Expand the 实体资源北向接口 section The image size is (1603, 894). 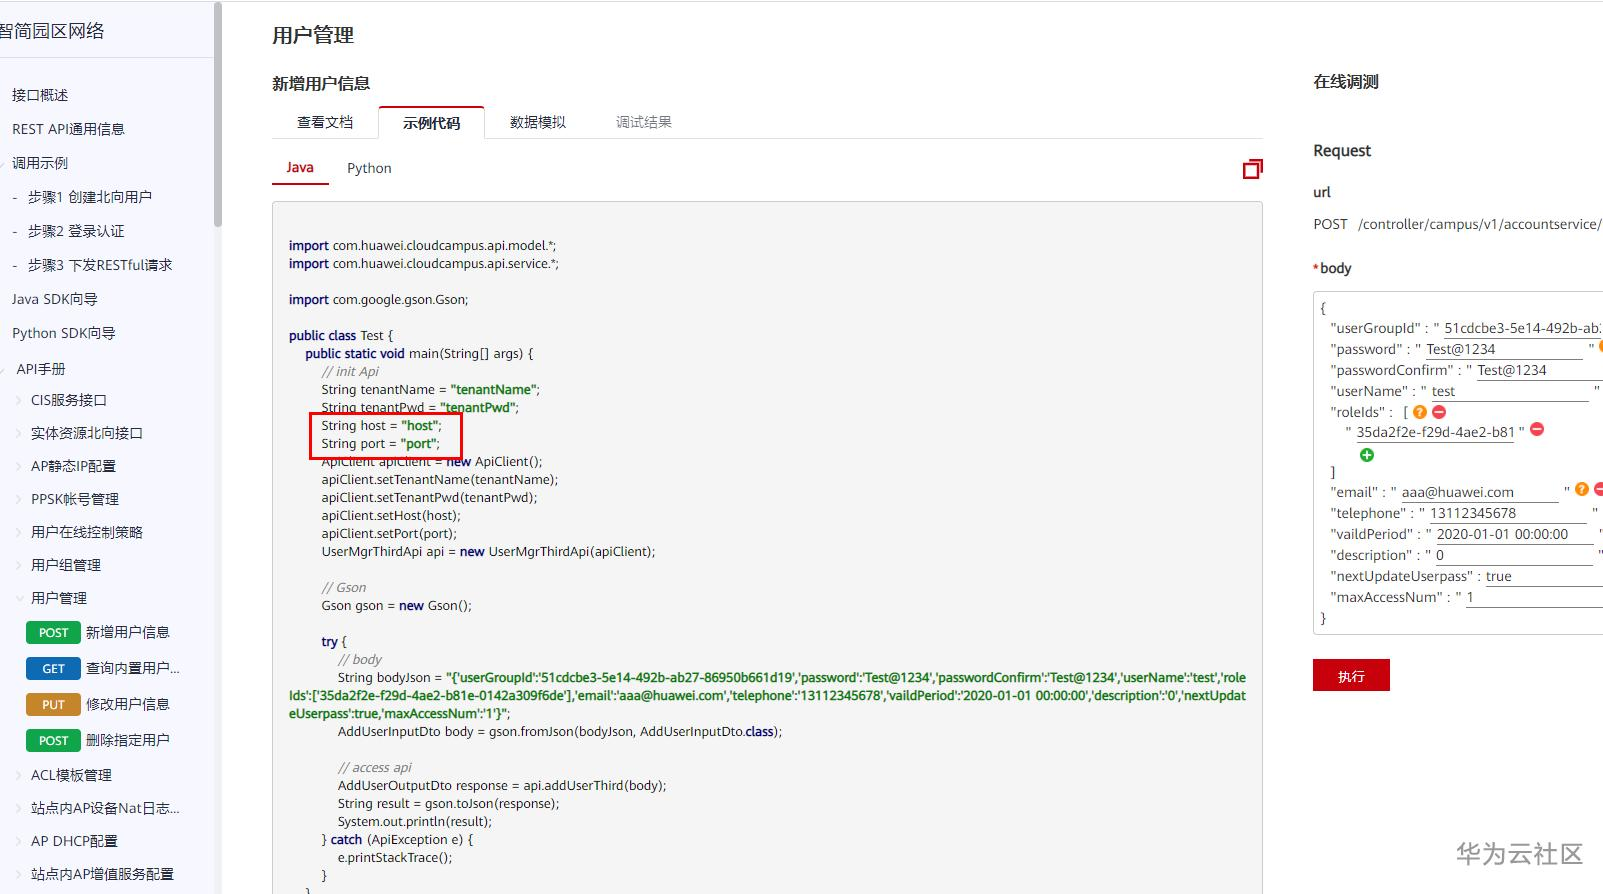pos(19,433)
